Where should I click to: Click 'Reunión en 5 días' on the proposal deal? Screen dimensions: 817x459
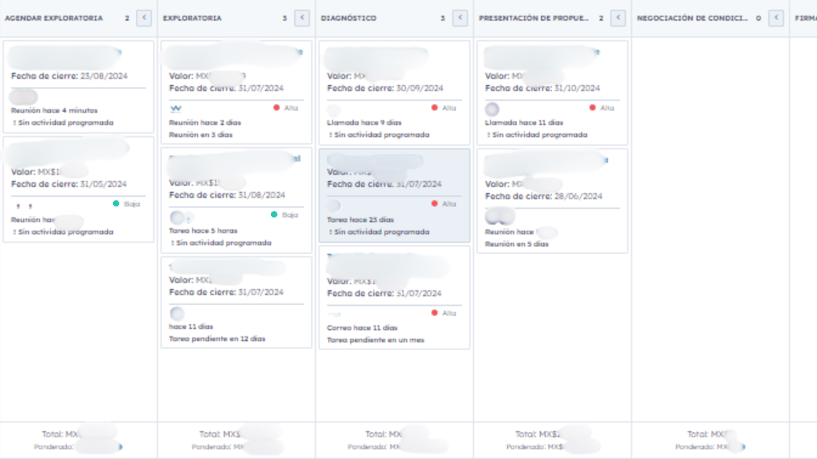[517, 243]
